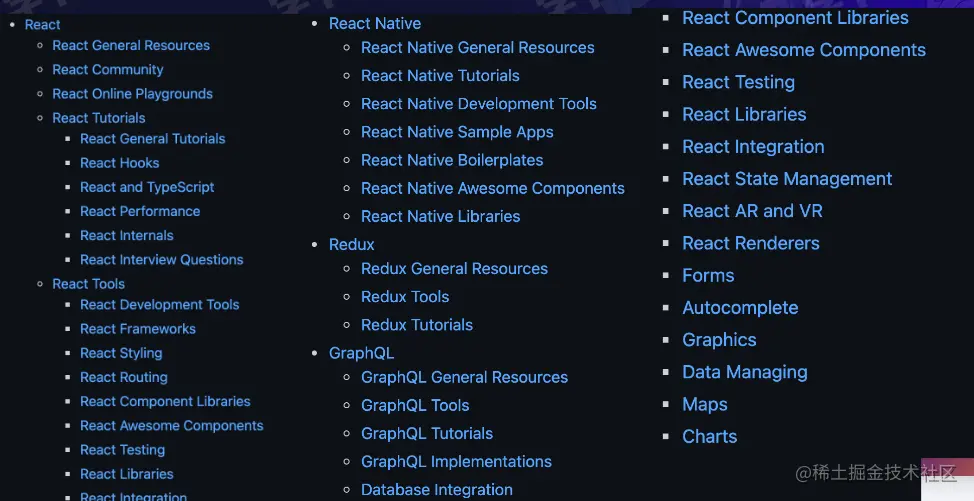
Task: Click React Development Tools link
Action: pyautogui.click(x=160, y=304)
